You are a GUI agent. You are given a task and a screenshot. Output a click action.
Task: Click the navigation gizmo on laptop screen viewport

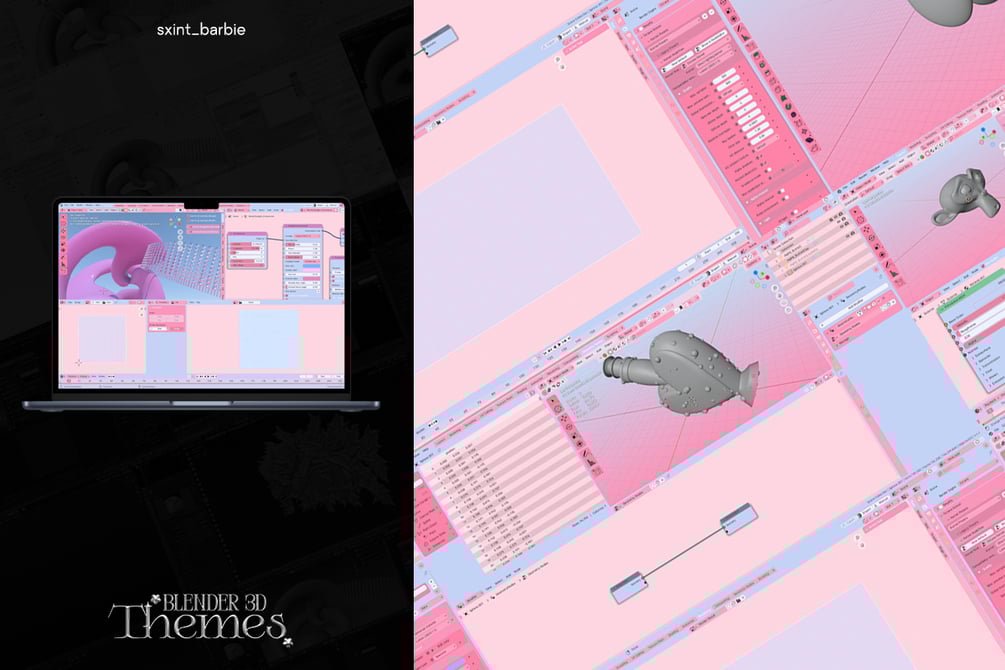(174, 222)
